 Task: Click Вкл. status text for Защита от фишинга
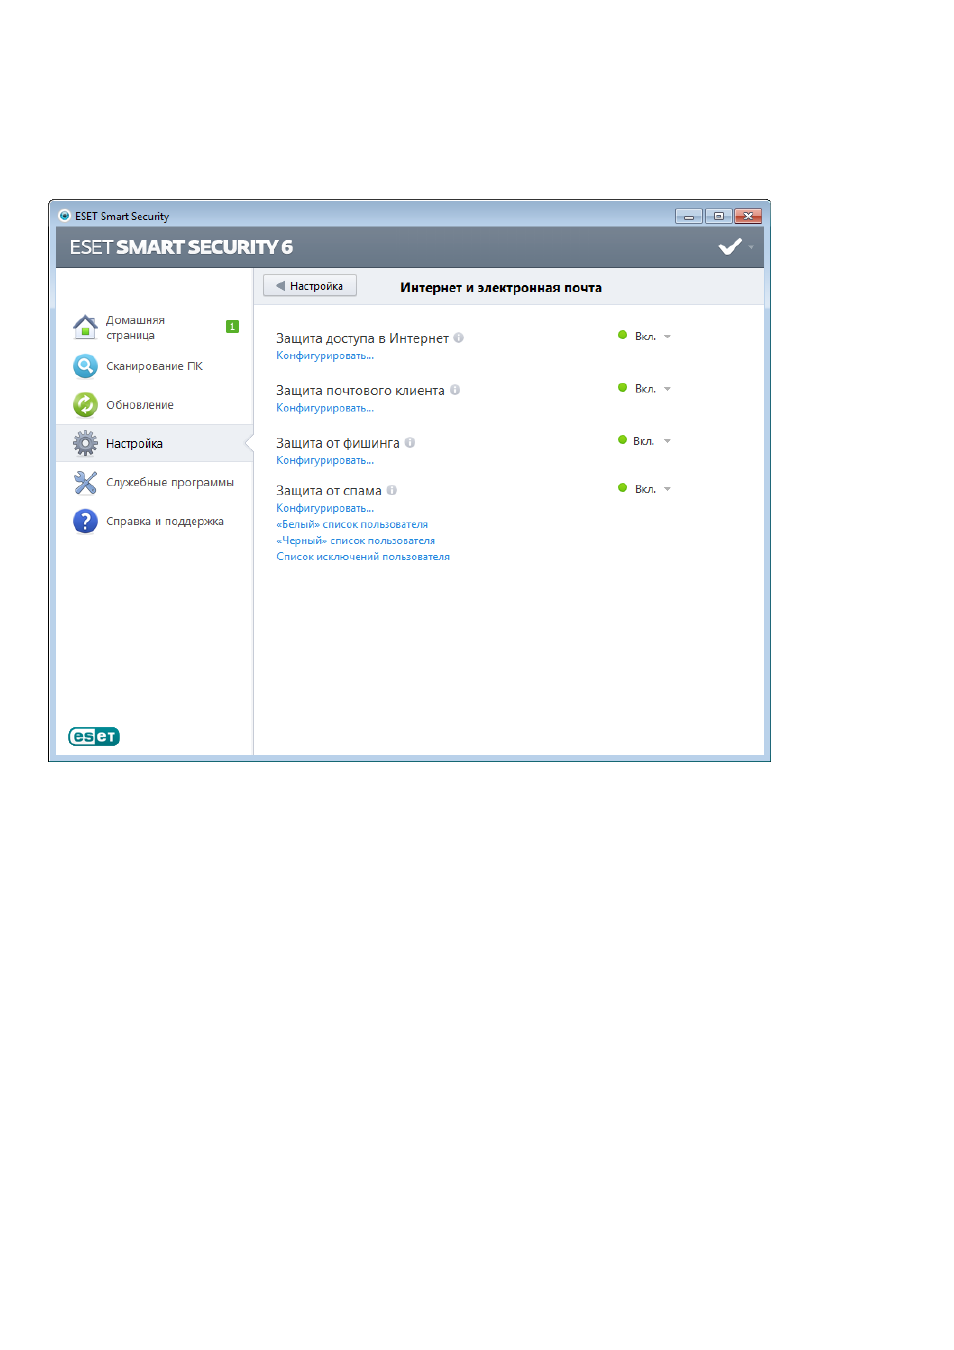644,441
